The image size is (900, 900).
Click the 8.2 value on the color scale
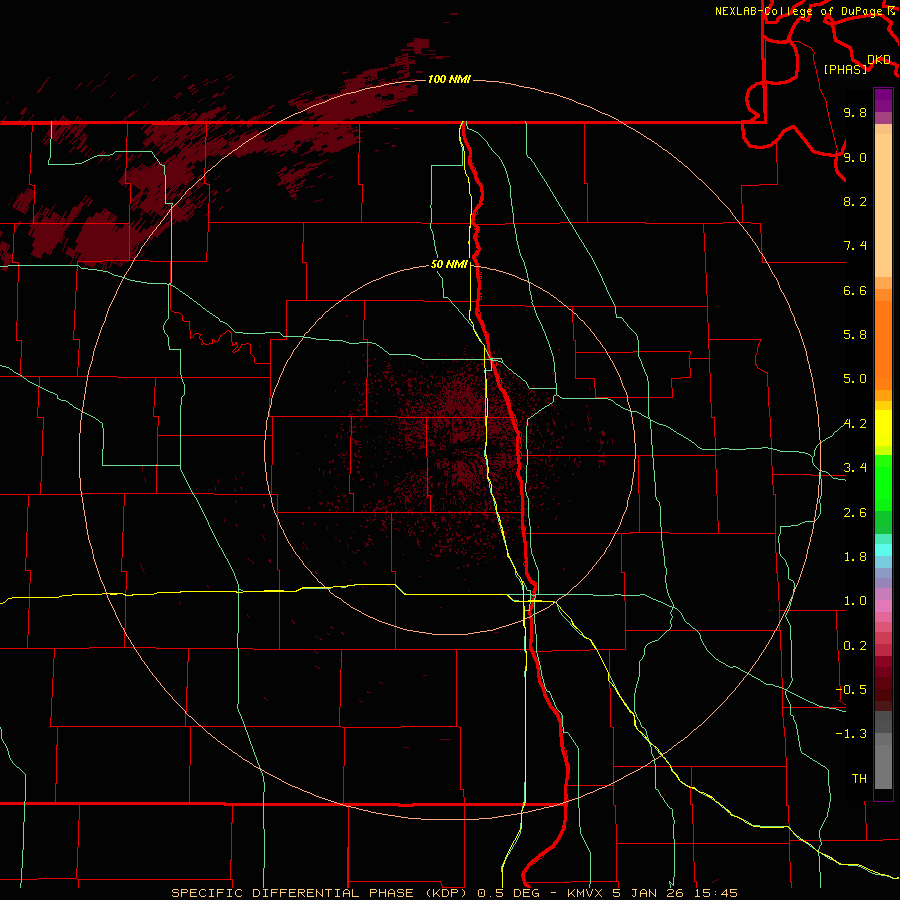[x=855, y=201]
